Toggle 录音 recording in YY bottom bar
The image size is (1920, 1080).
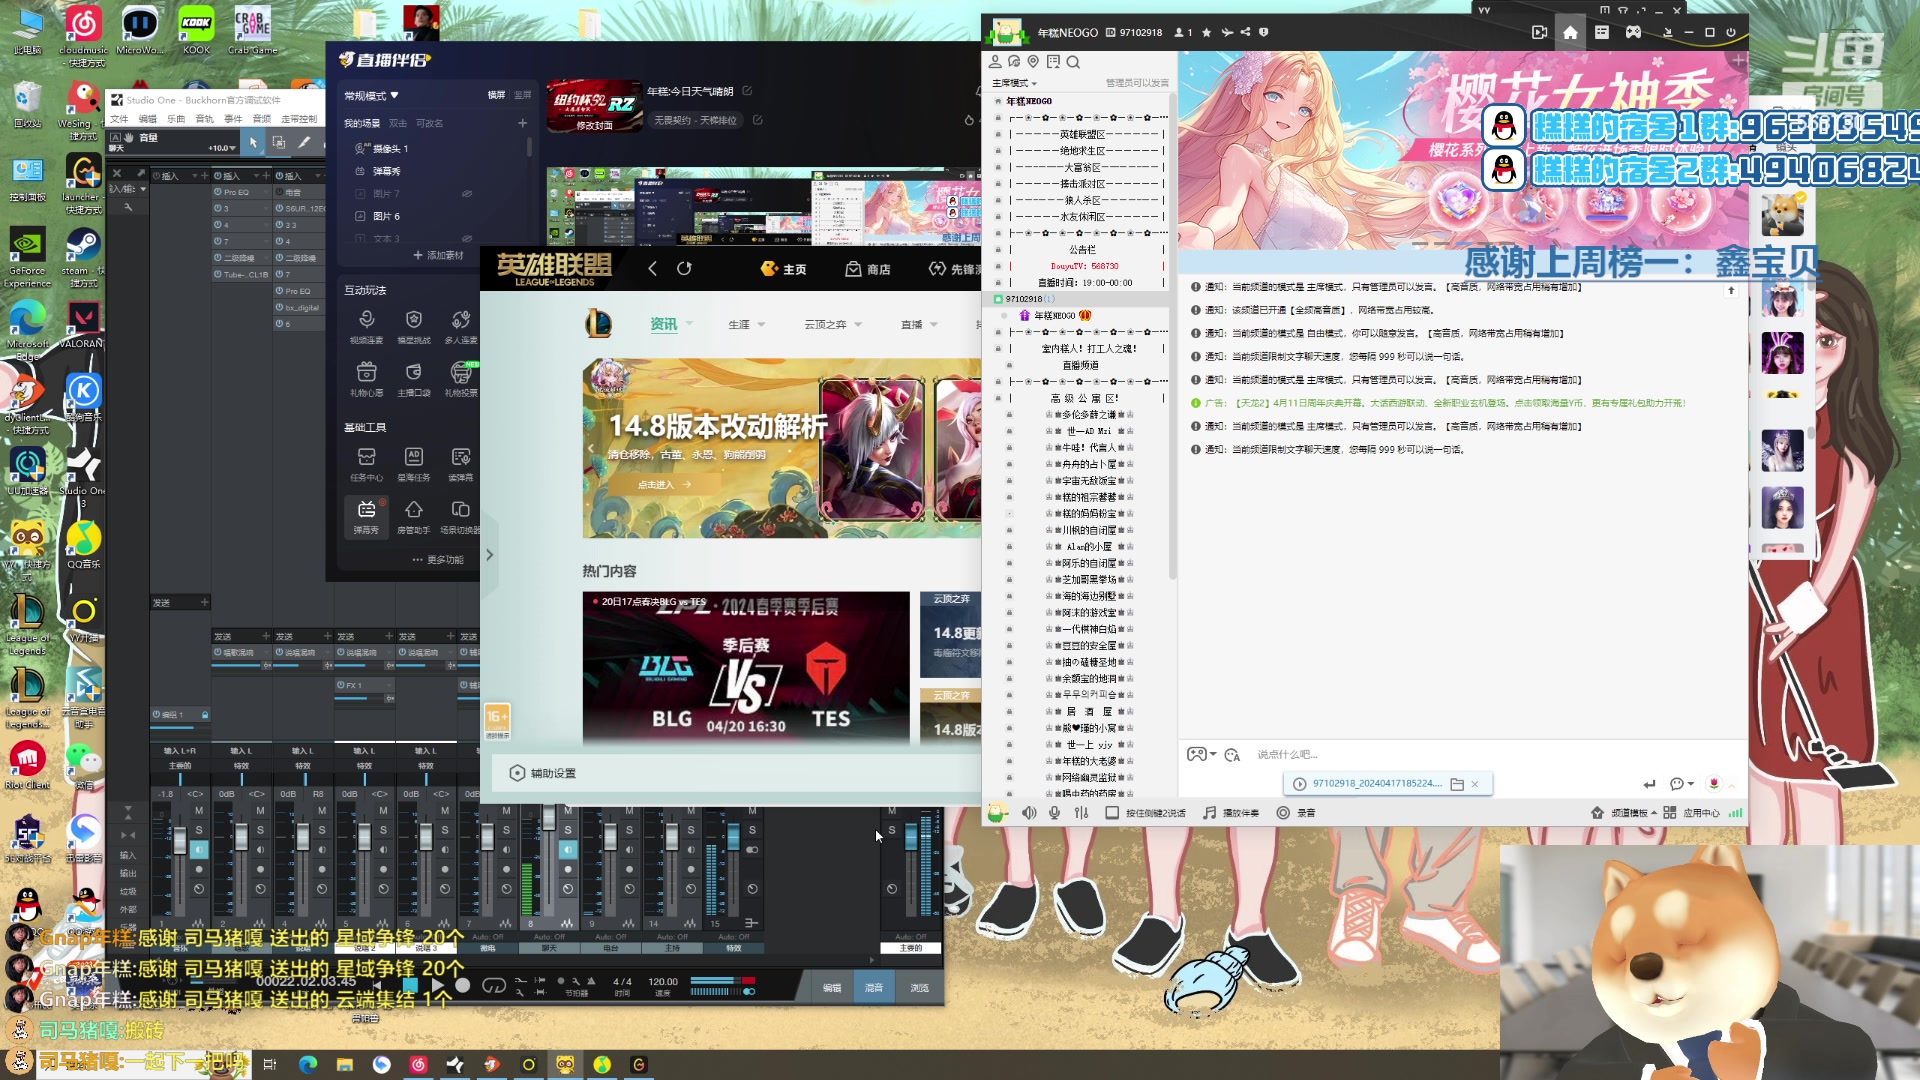1295,813
